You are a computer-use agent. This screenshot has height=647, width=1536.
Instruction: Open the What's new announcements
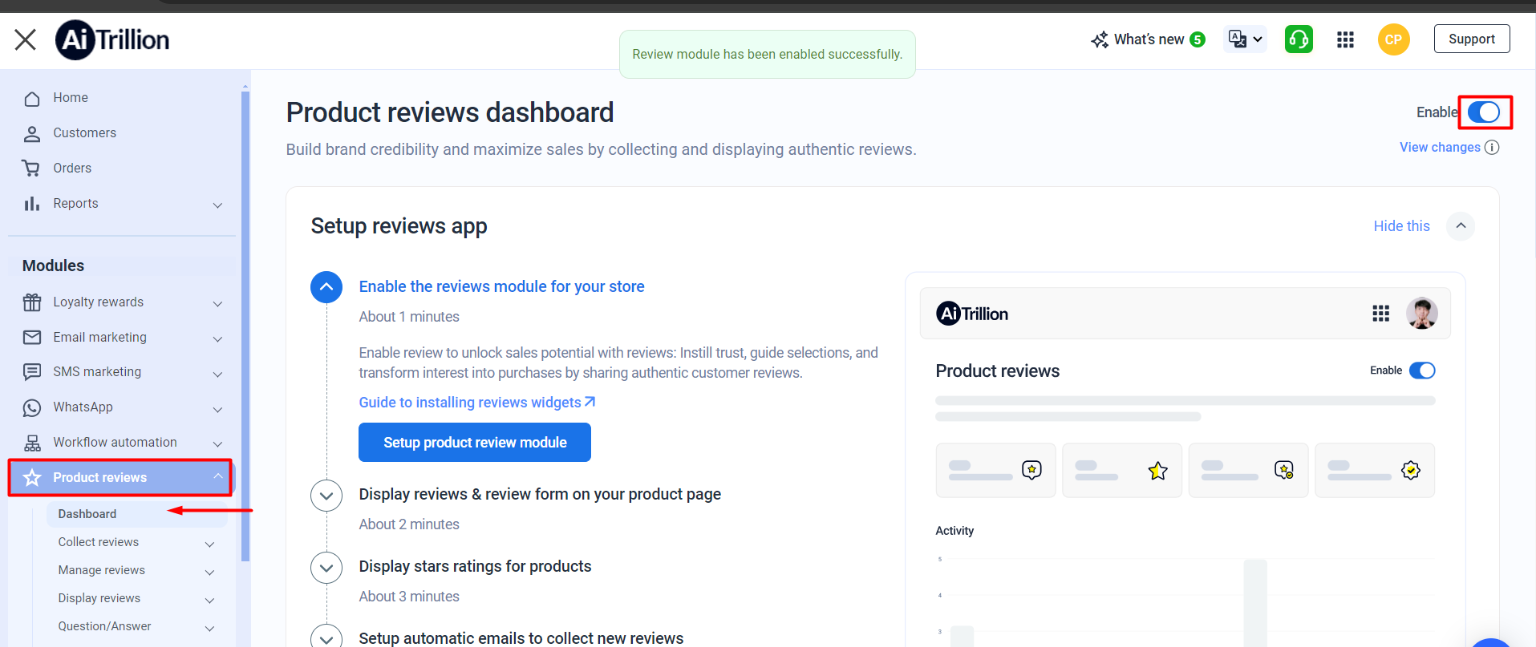click(1147, 40)
